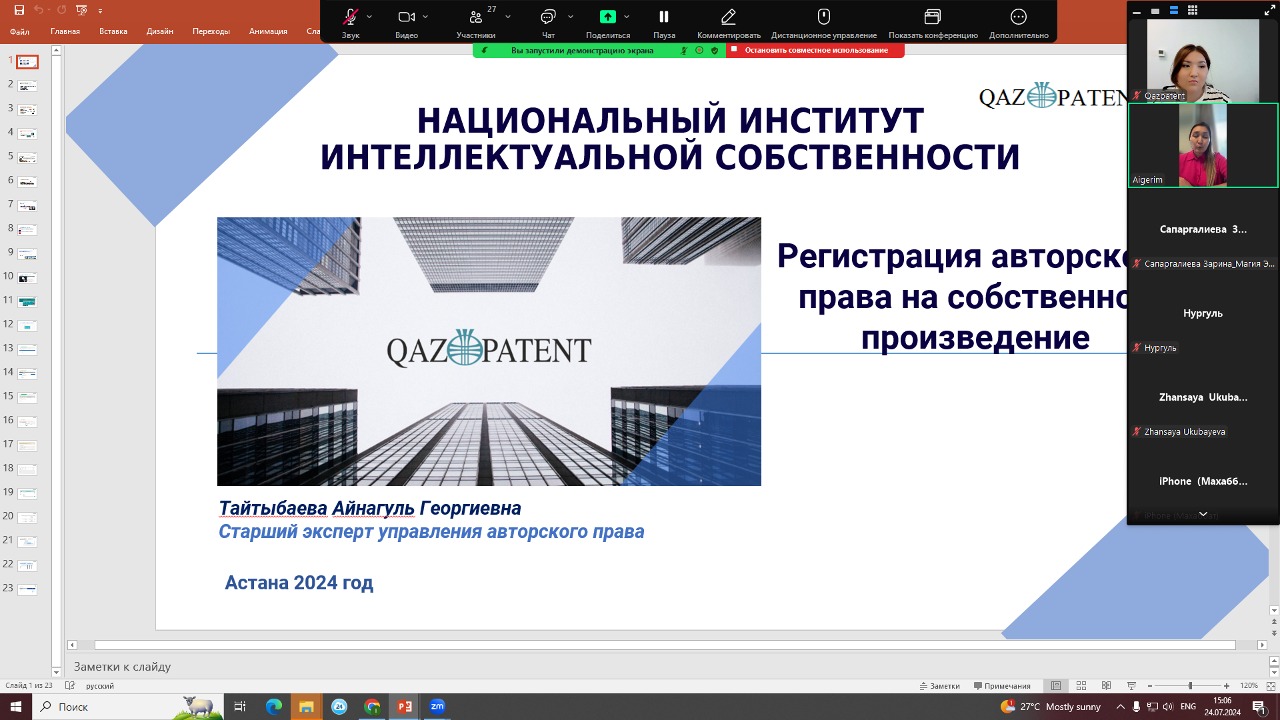Open the Чат chat icon
This screenshot has height=720, width=1280.
point(548,17)
